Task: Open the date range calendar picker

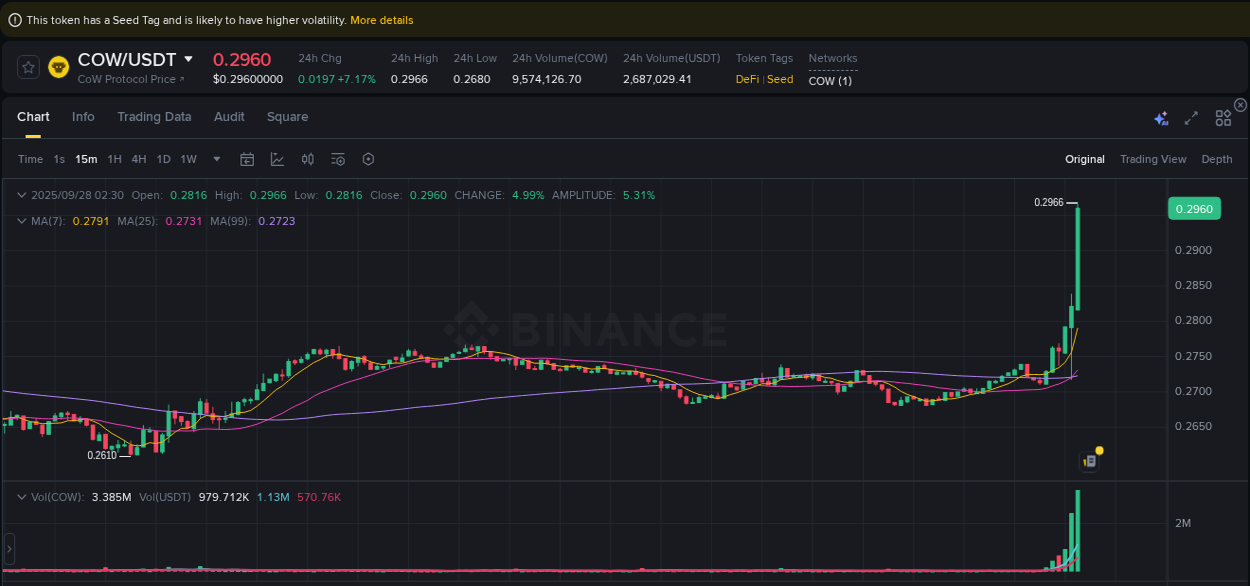Action: 247,159
